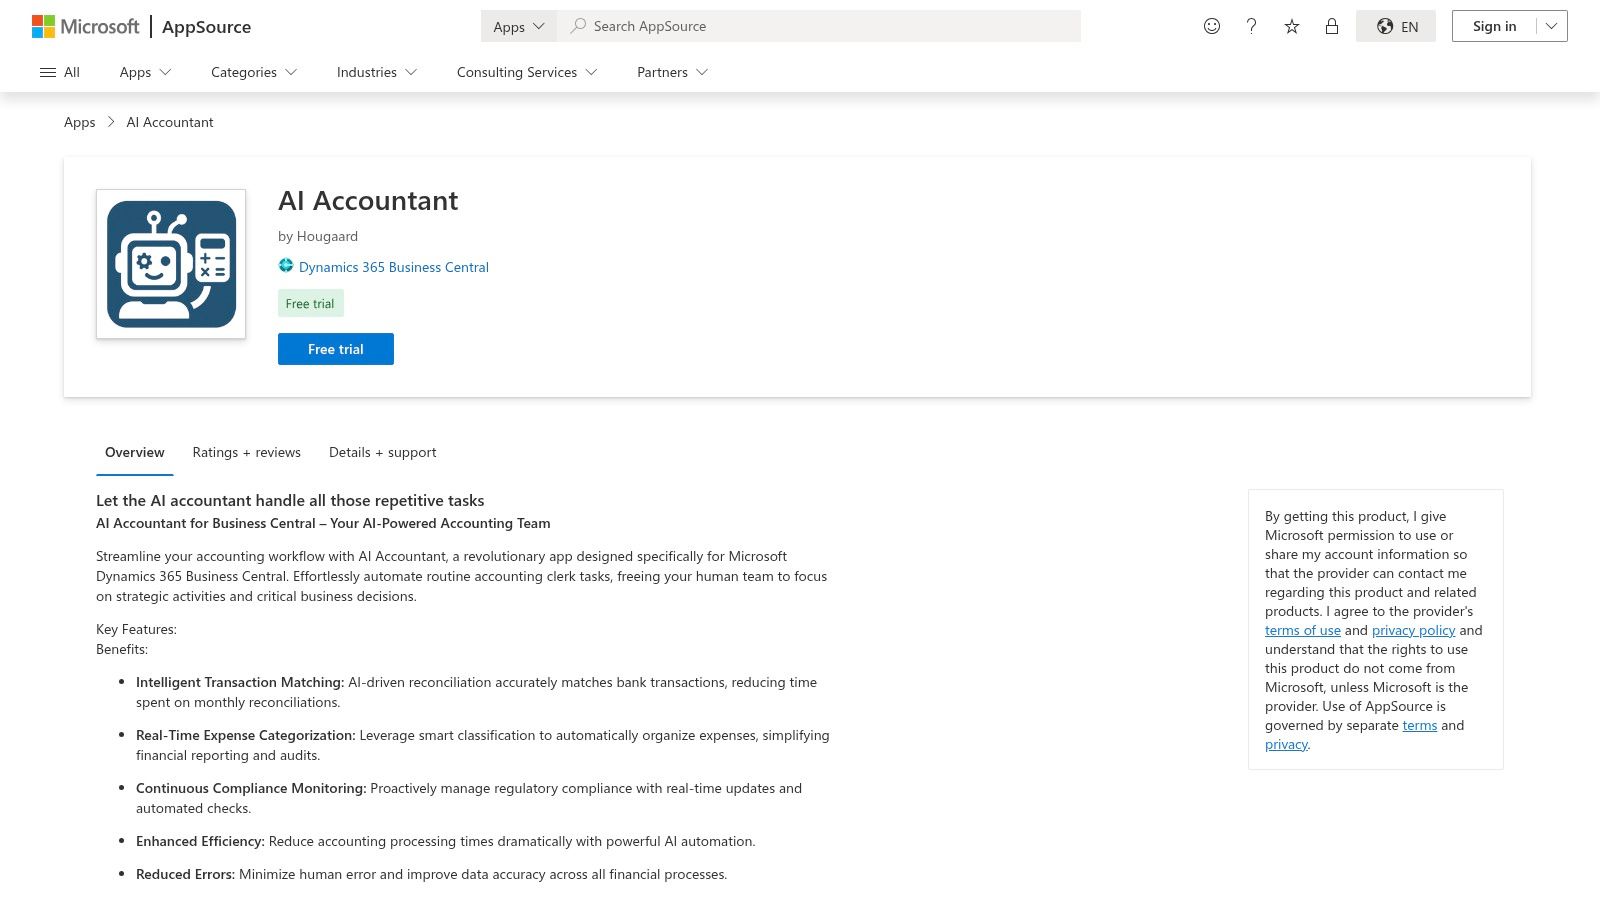The image size is (1600, 900).
Task: Click the star saved items icon
Action: (1291, 26)
